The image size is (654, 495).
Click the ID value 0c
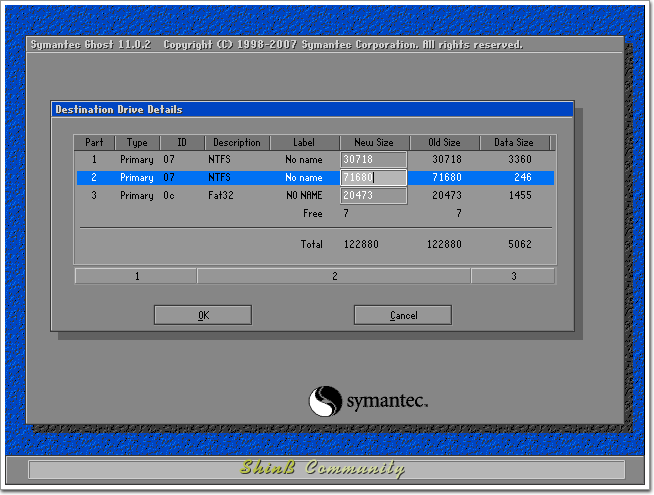pos(169,195)
